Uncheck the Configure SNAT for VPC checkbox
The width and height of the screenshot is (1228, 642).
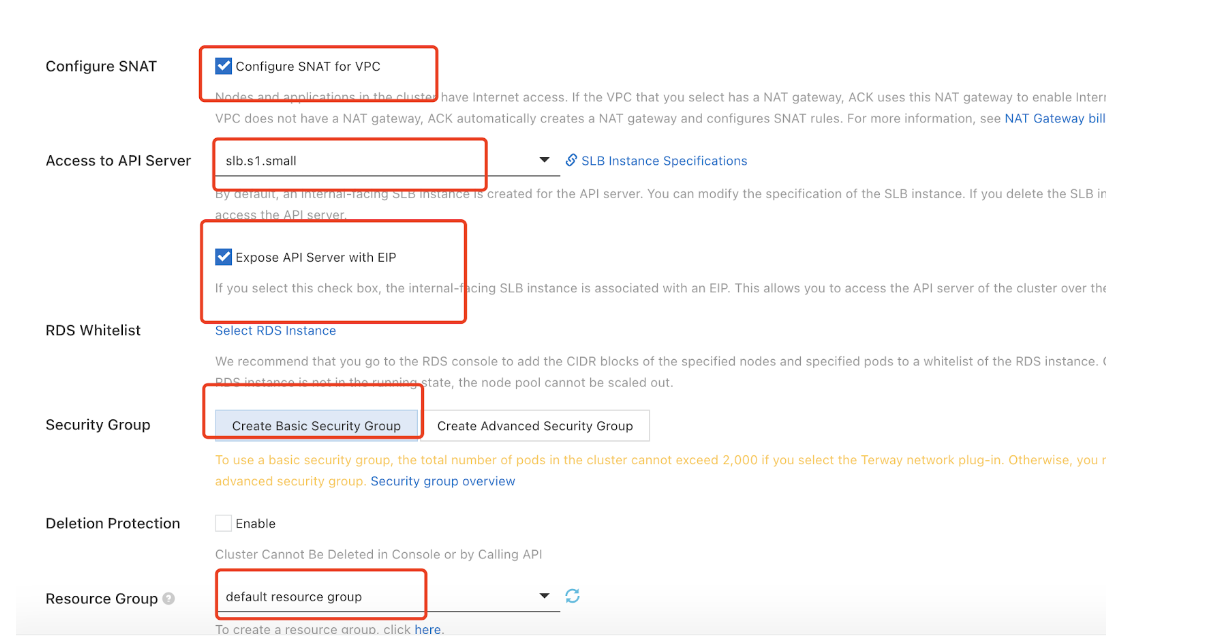pyautogui.click(x=224, y=67)
